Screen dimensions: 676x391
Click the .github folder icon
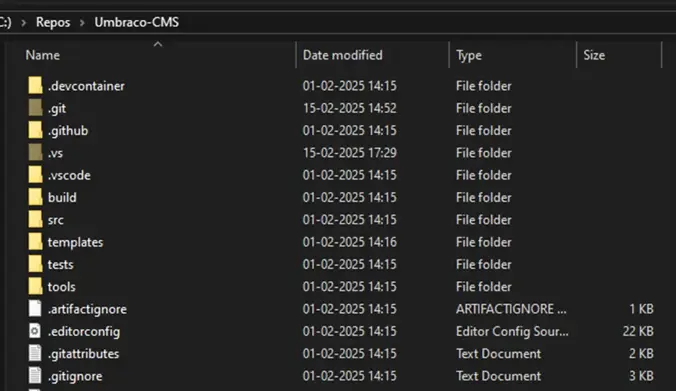click(x=35, y=131)
